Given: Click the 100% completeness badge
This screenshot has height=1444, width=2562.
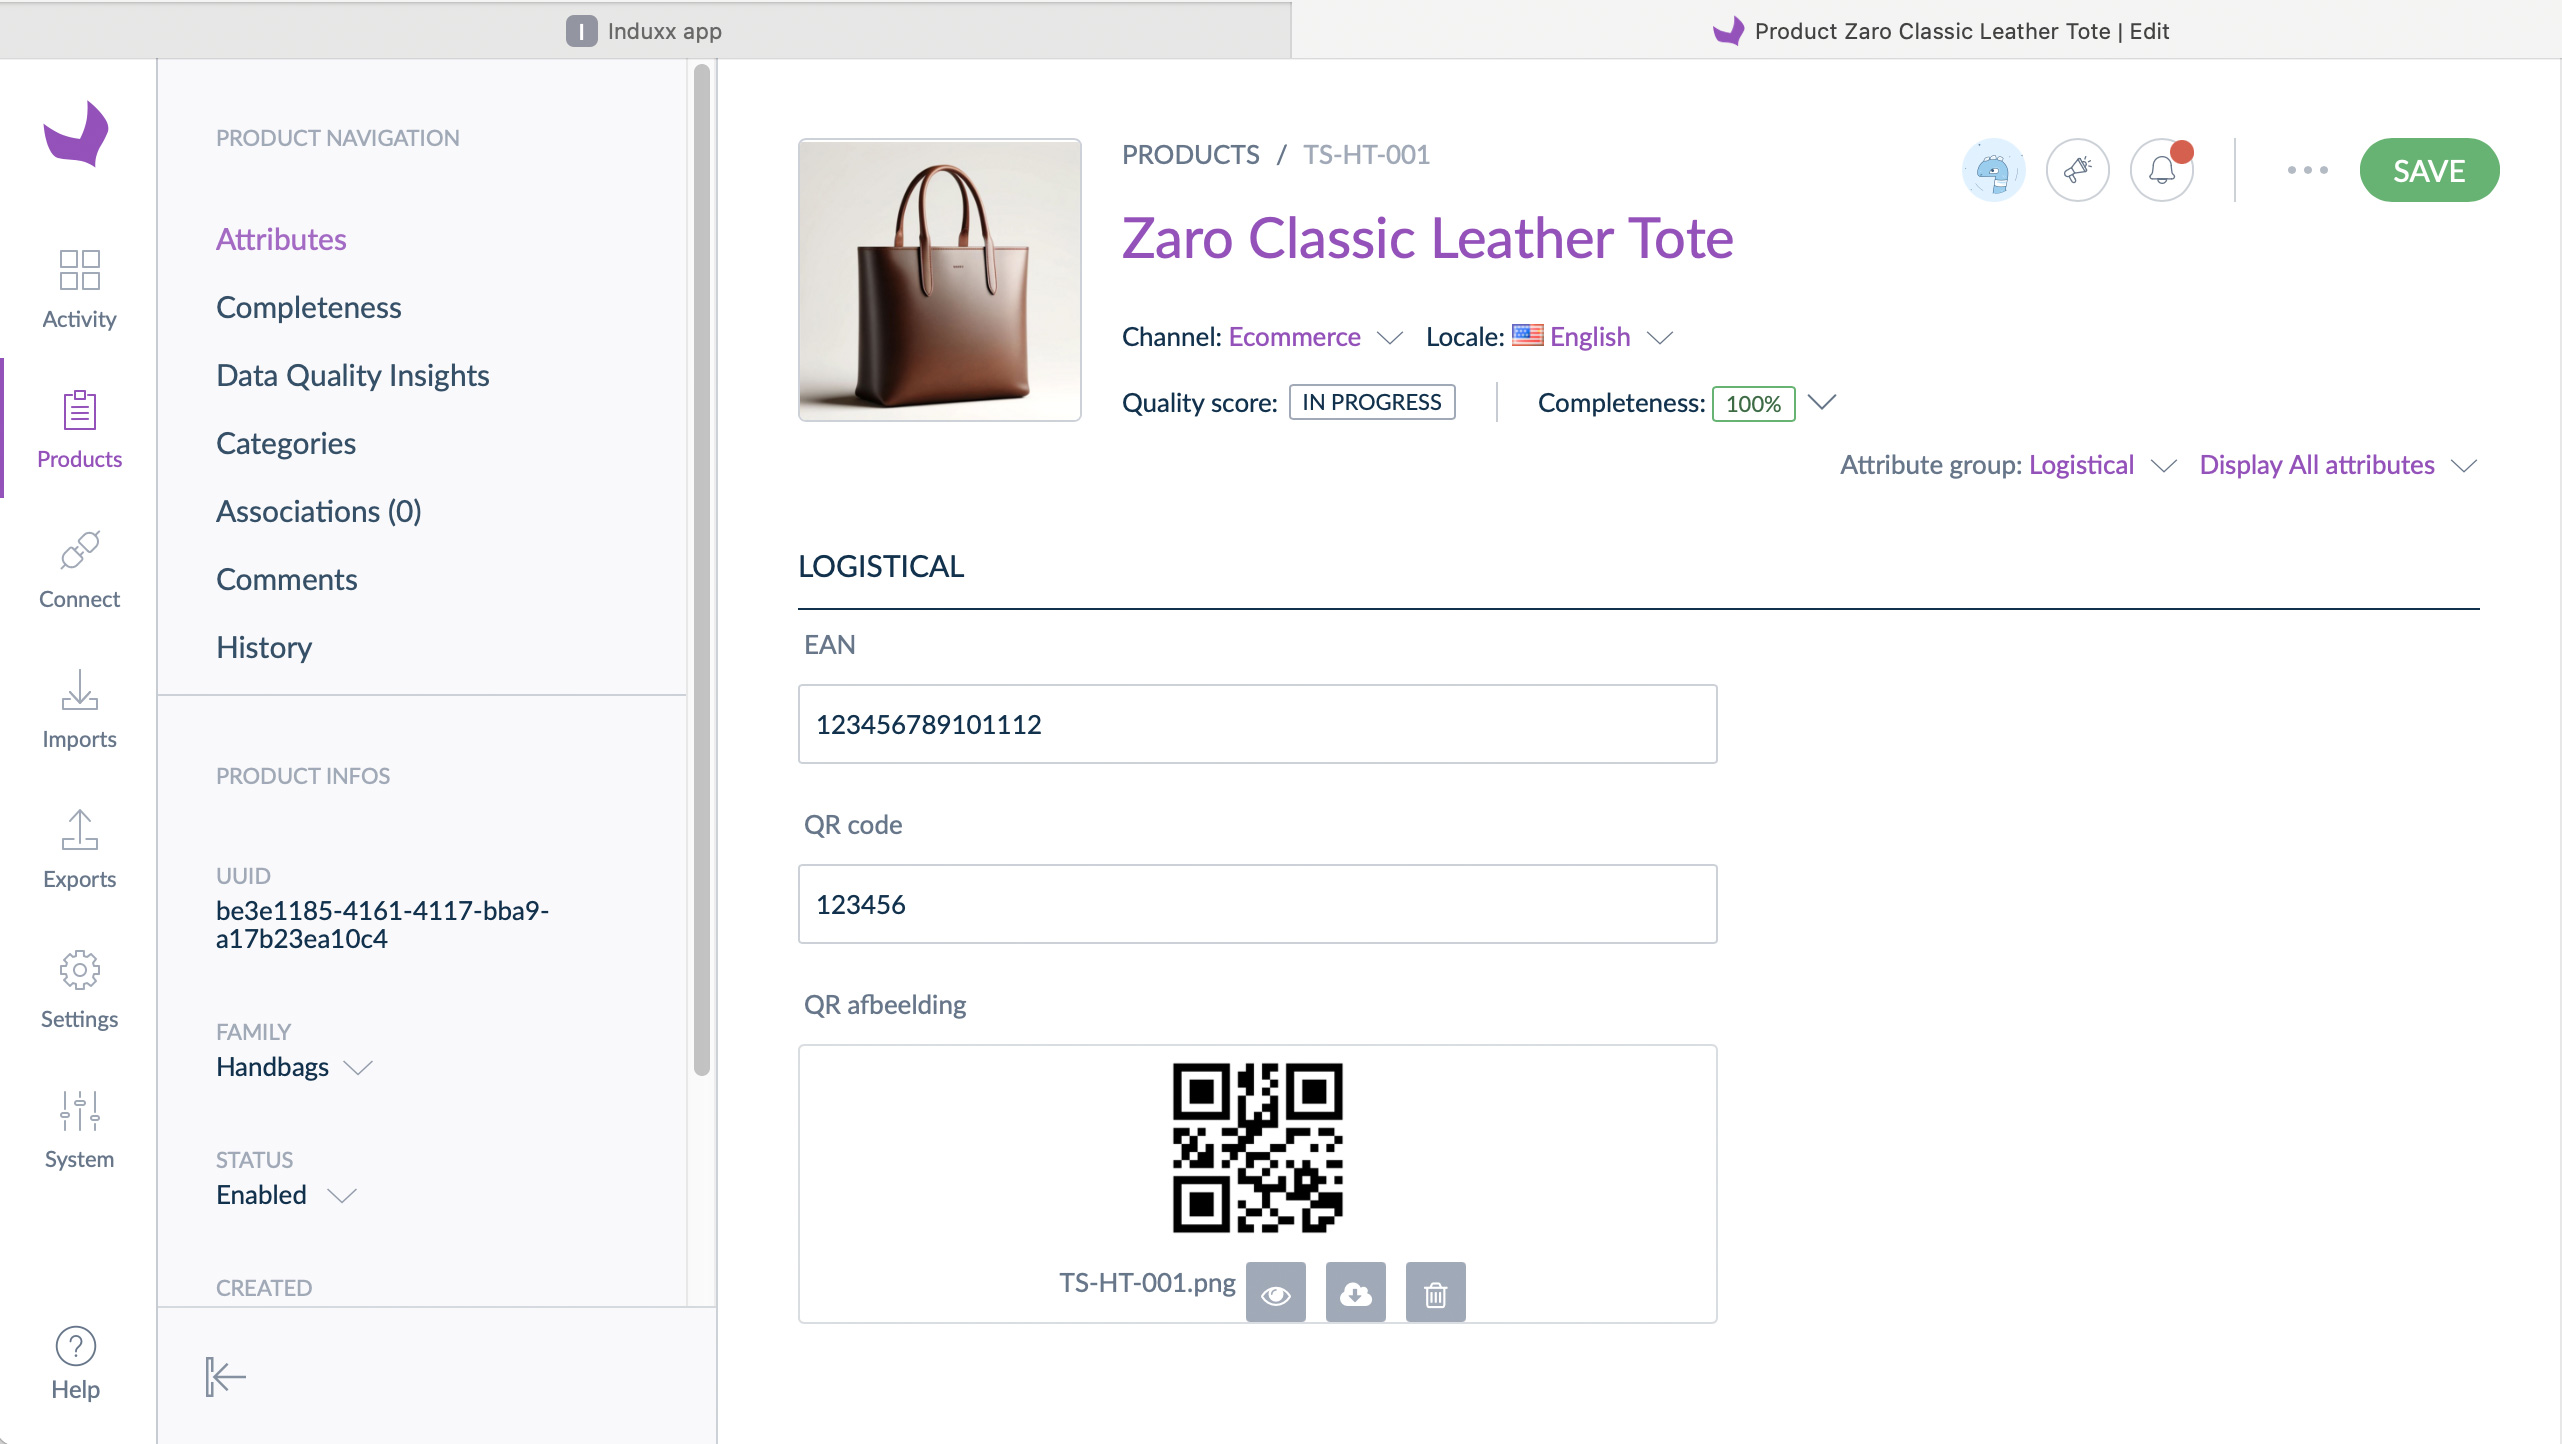Looking at the screenshot, I should point(1753,403).
